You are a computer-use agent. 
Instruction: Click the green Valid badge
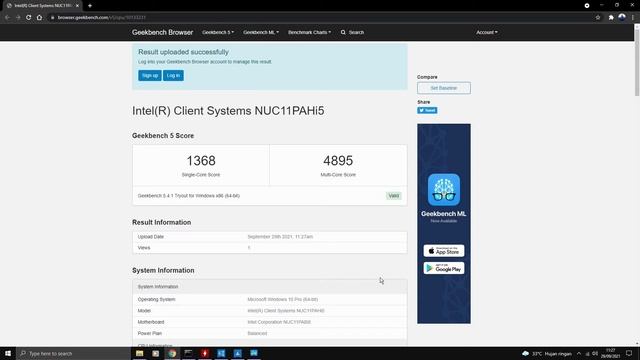pos(393,196)
